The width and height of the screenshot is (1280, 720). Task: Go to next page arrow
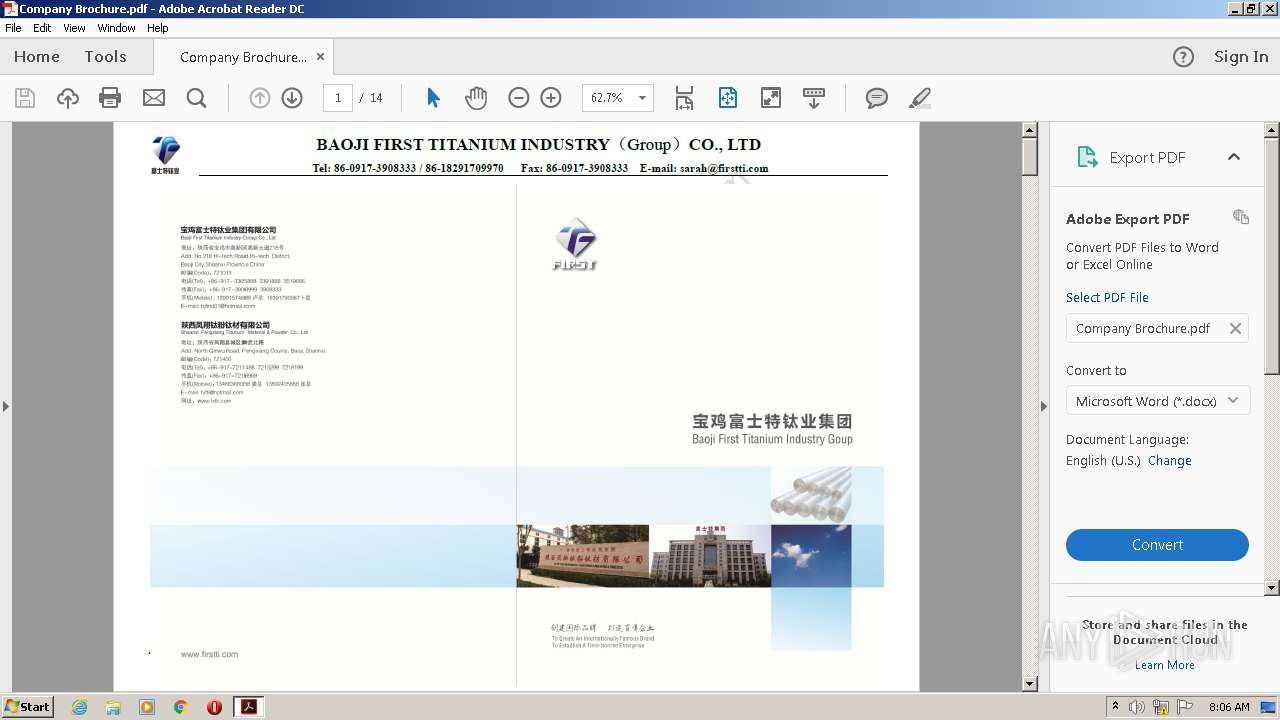tap(292, 98)
